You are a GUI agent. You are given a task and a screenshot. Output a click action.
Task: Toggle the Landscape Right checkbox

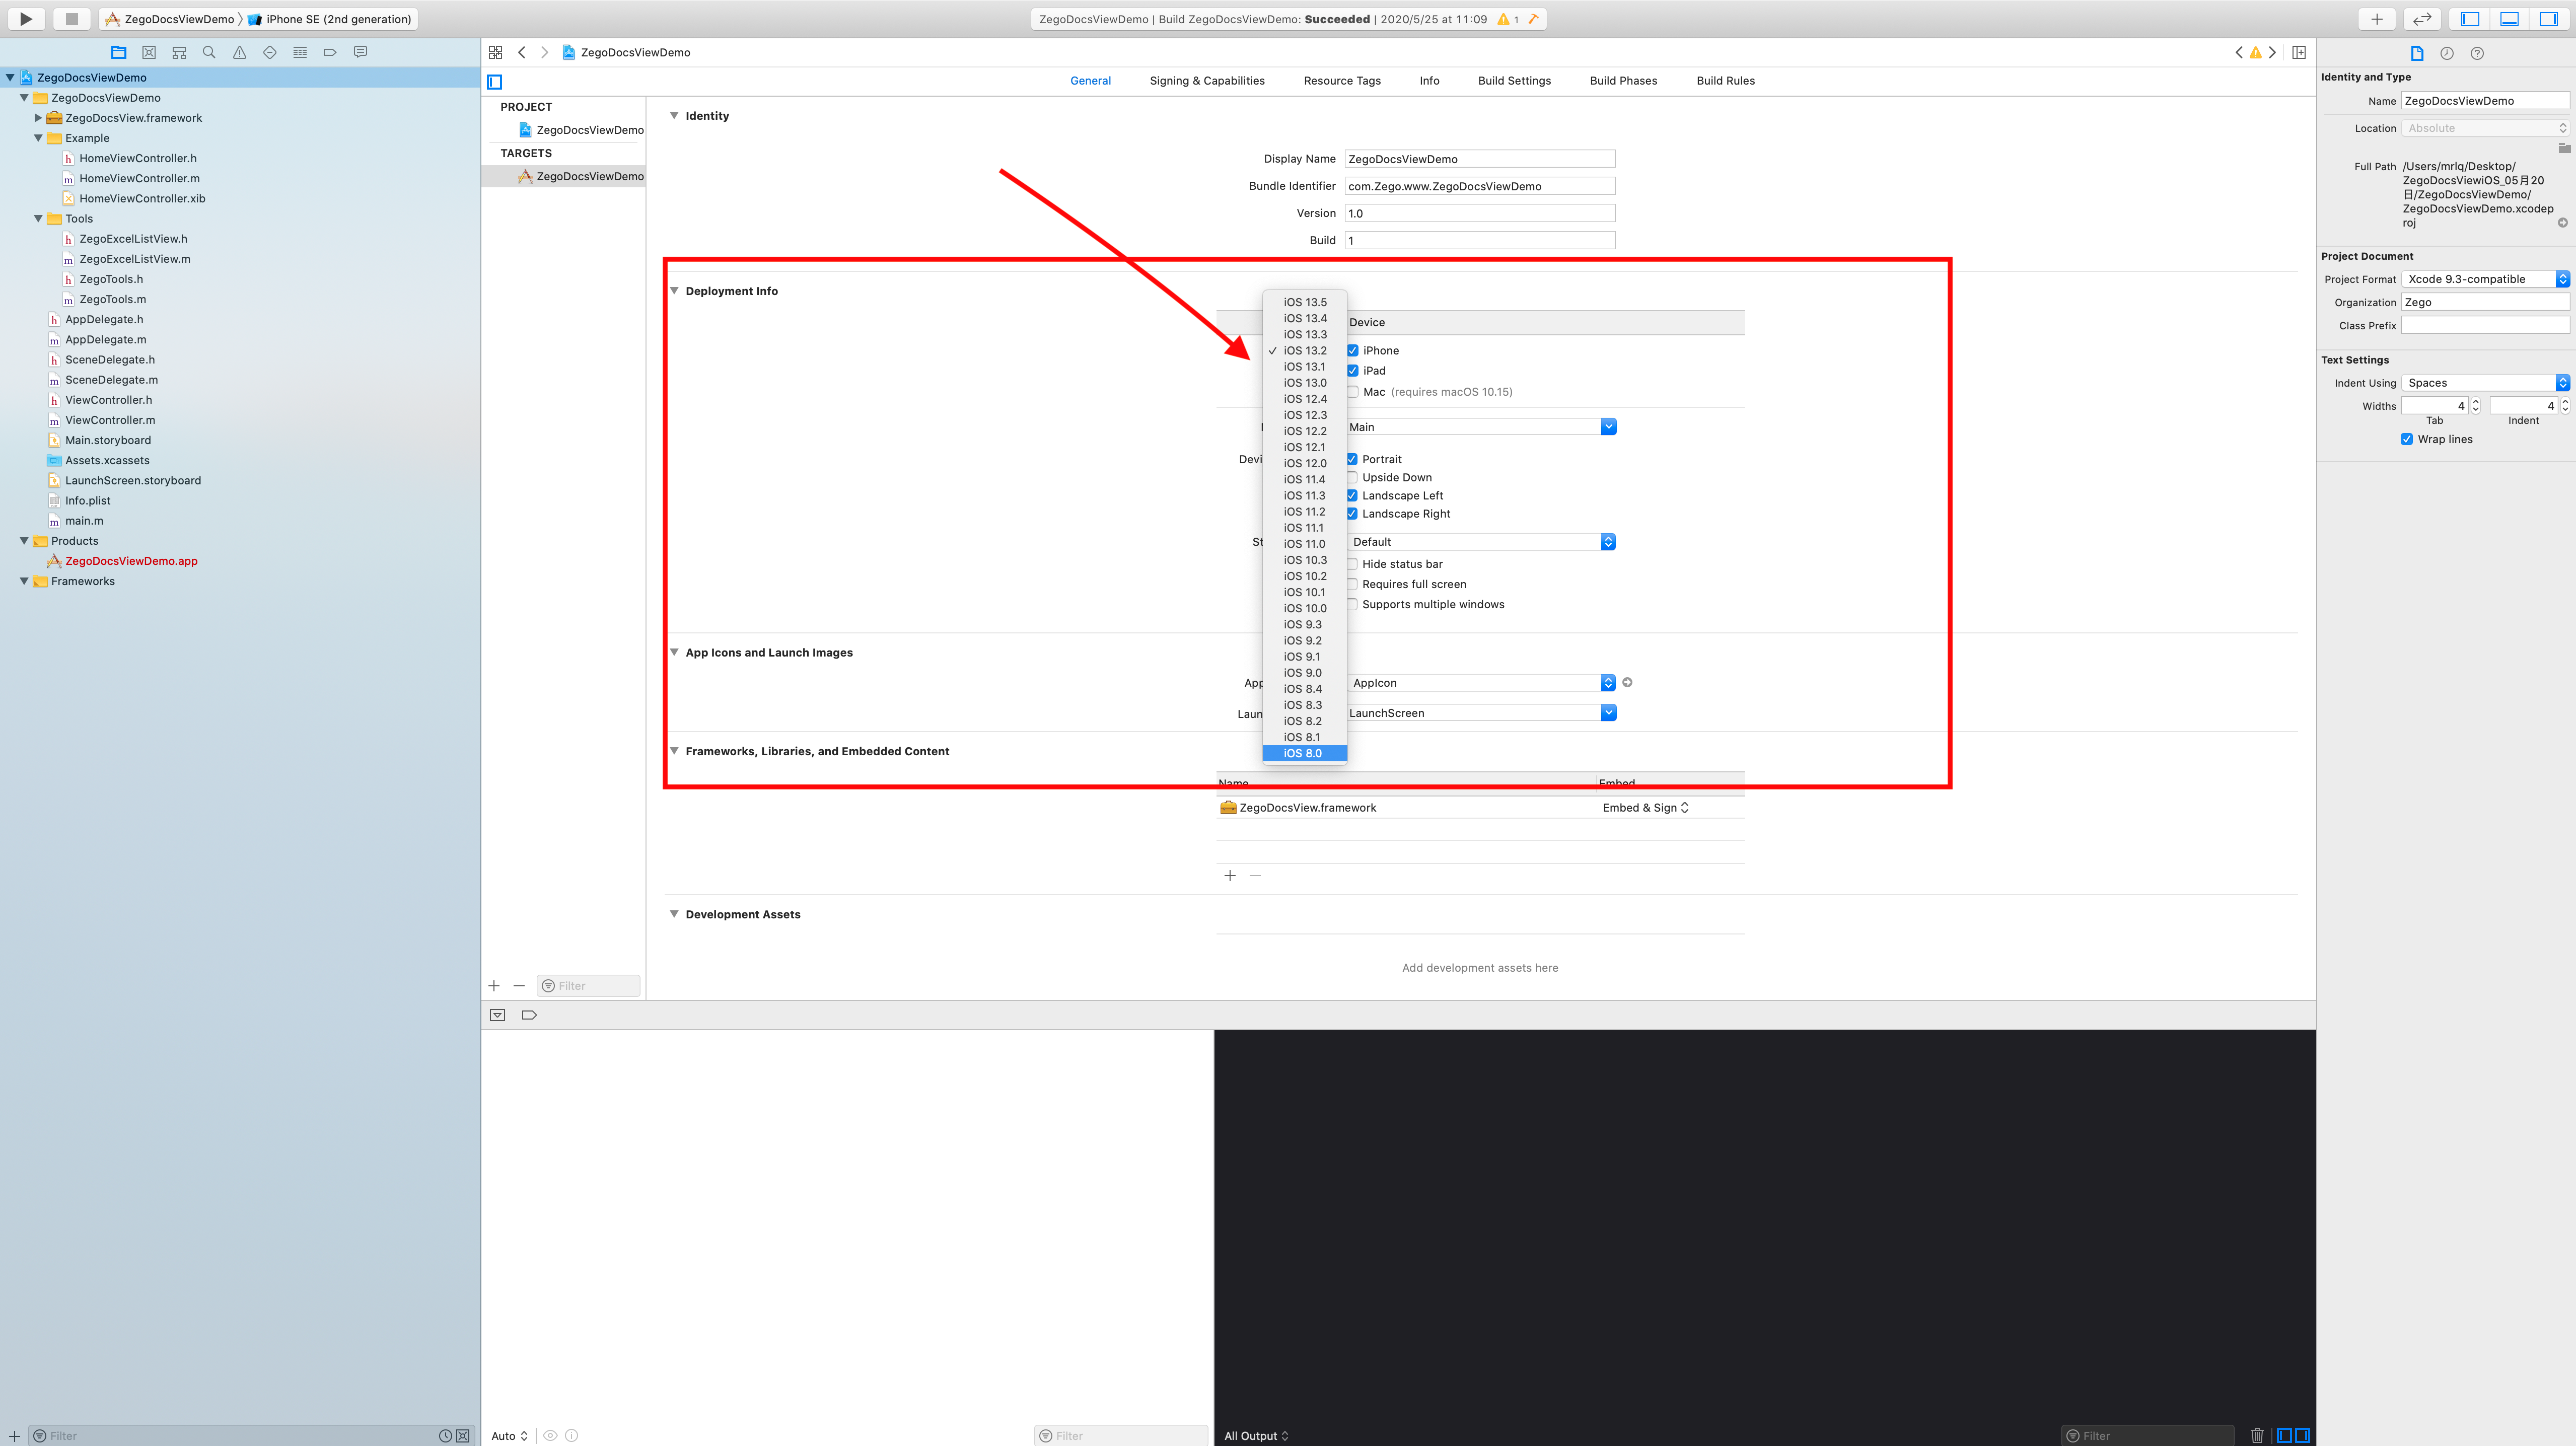pos(1352,513)
